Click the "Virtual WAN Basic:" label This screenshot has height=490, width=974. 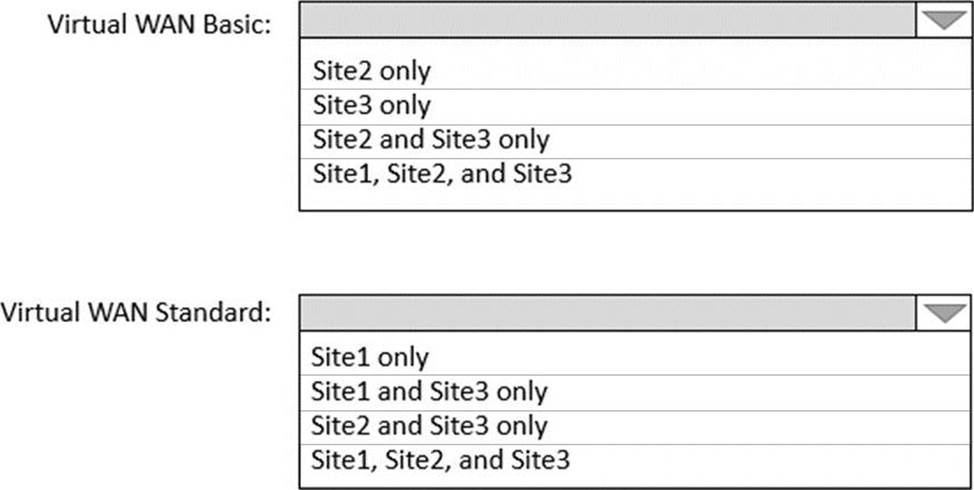click(x=159, y=25)
